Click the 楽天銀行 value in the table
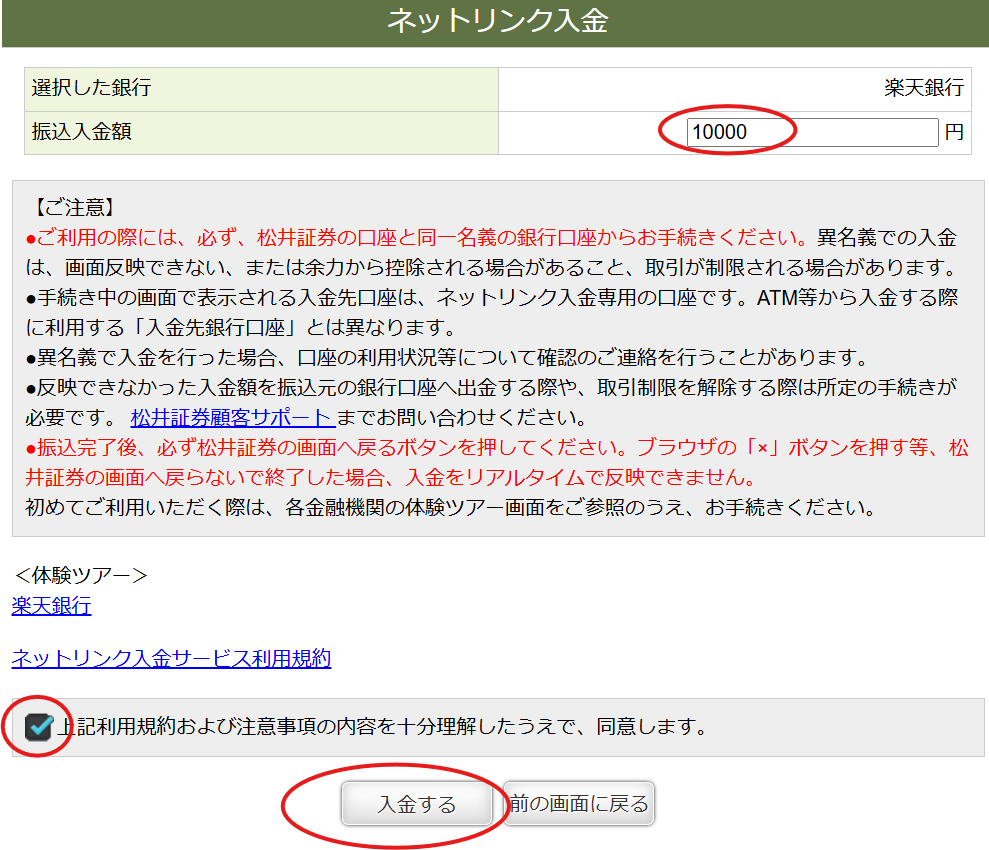This screenshot has width=989, height=850. (924, 88)
